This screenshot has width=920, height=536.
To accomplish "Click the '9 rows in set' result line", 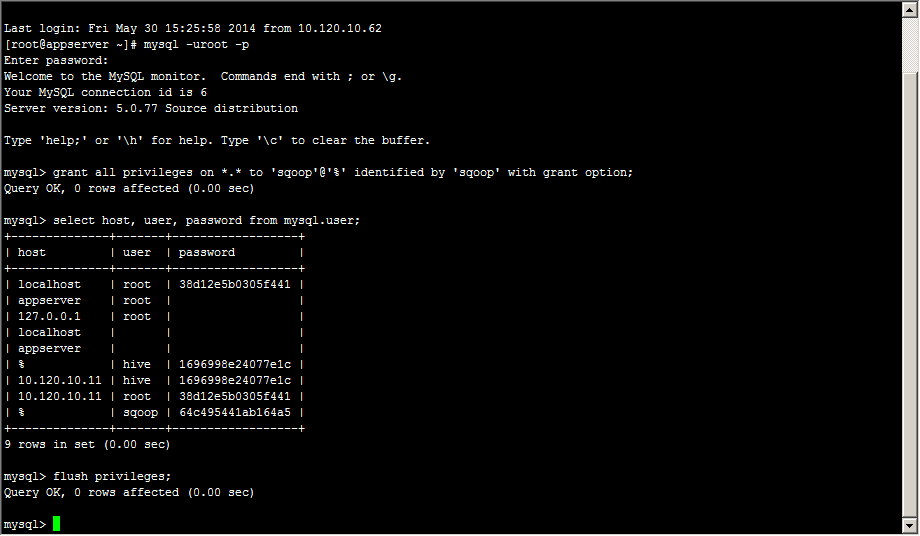I will point(87,445).
